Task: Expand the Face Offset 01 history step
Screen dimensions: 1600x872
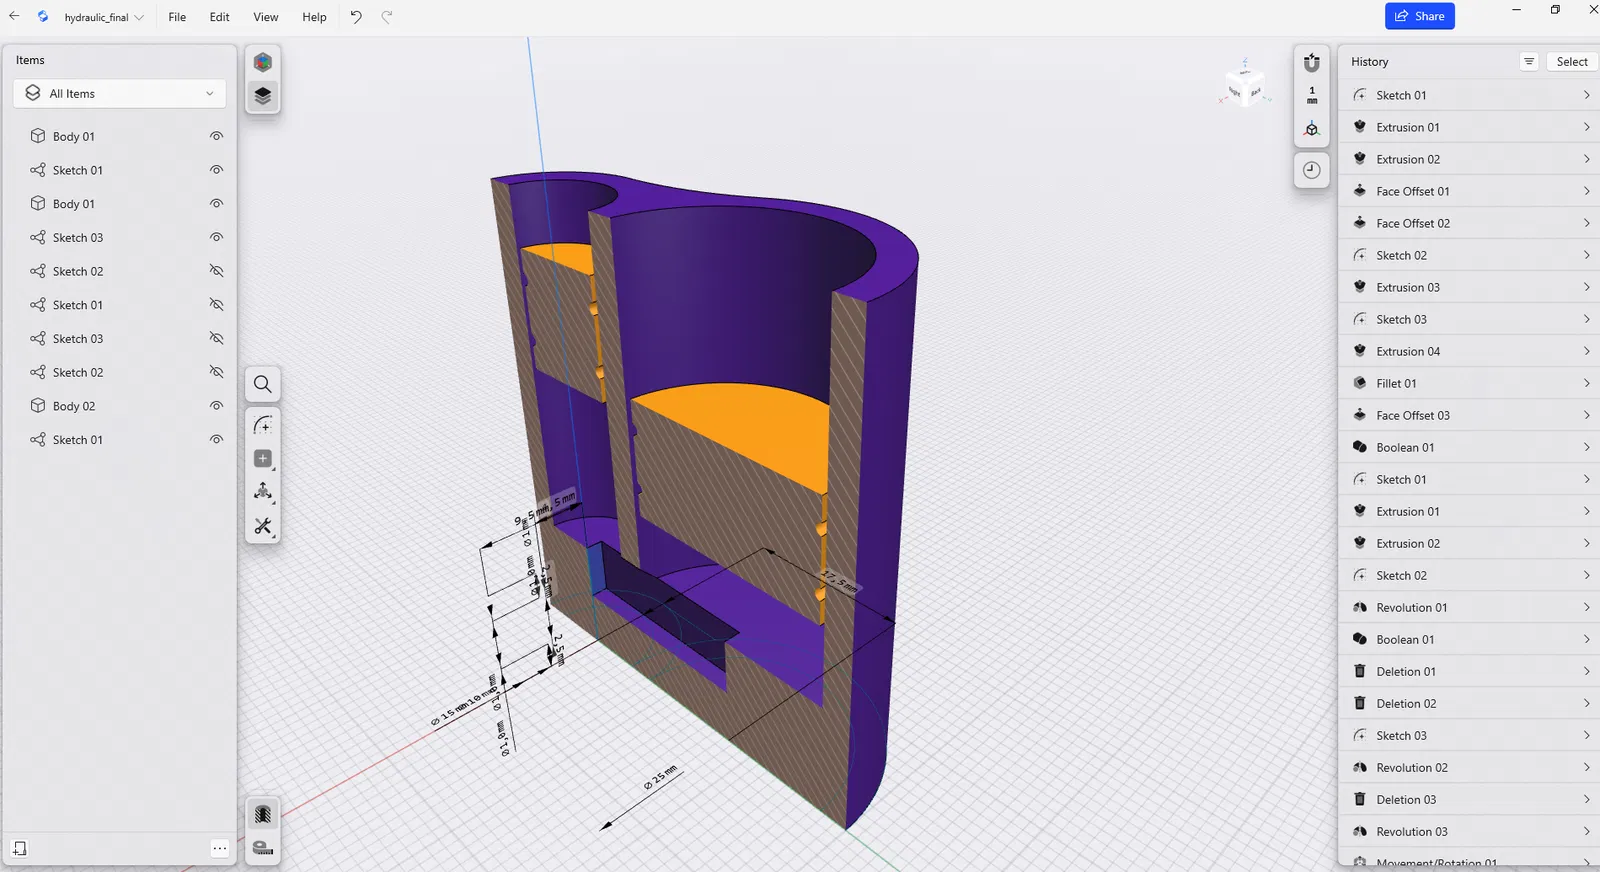Action: (1587, 191)
